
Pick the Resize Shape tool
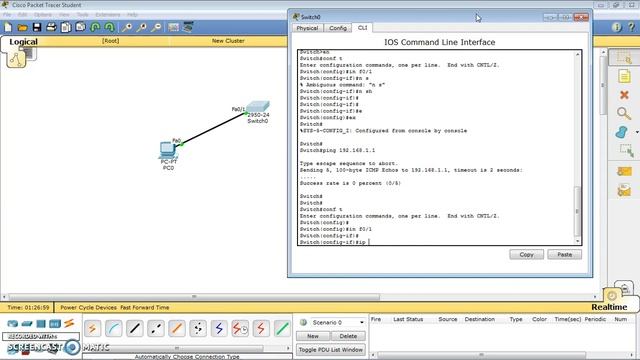click(x=626, y=151)
